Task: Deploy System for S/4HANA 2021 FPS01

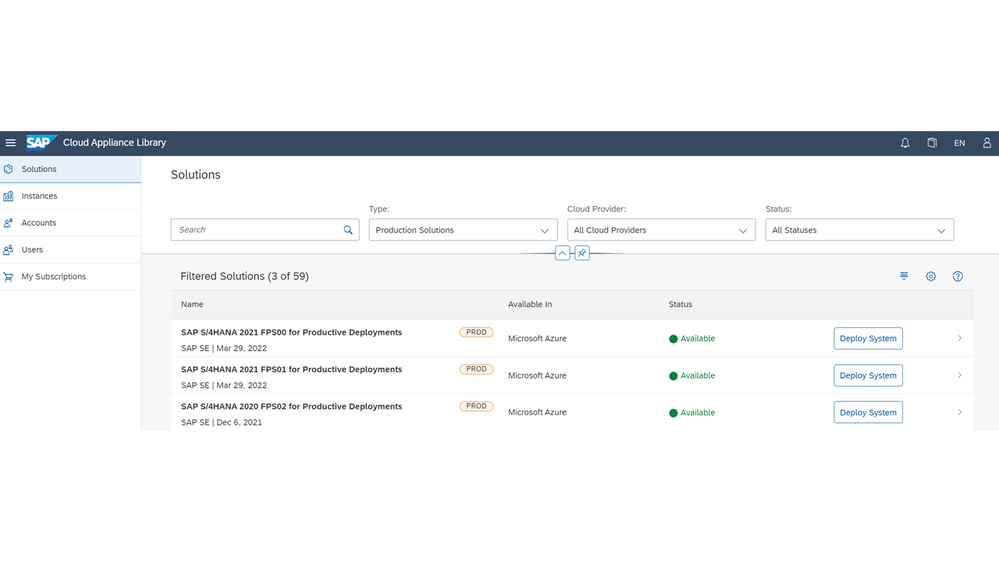Action: 868,375
